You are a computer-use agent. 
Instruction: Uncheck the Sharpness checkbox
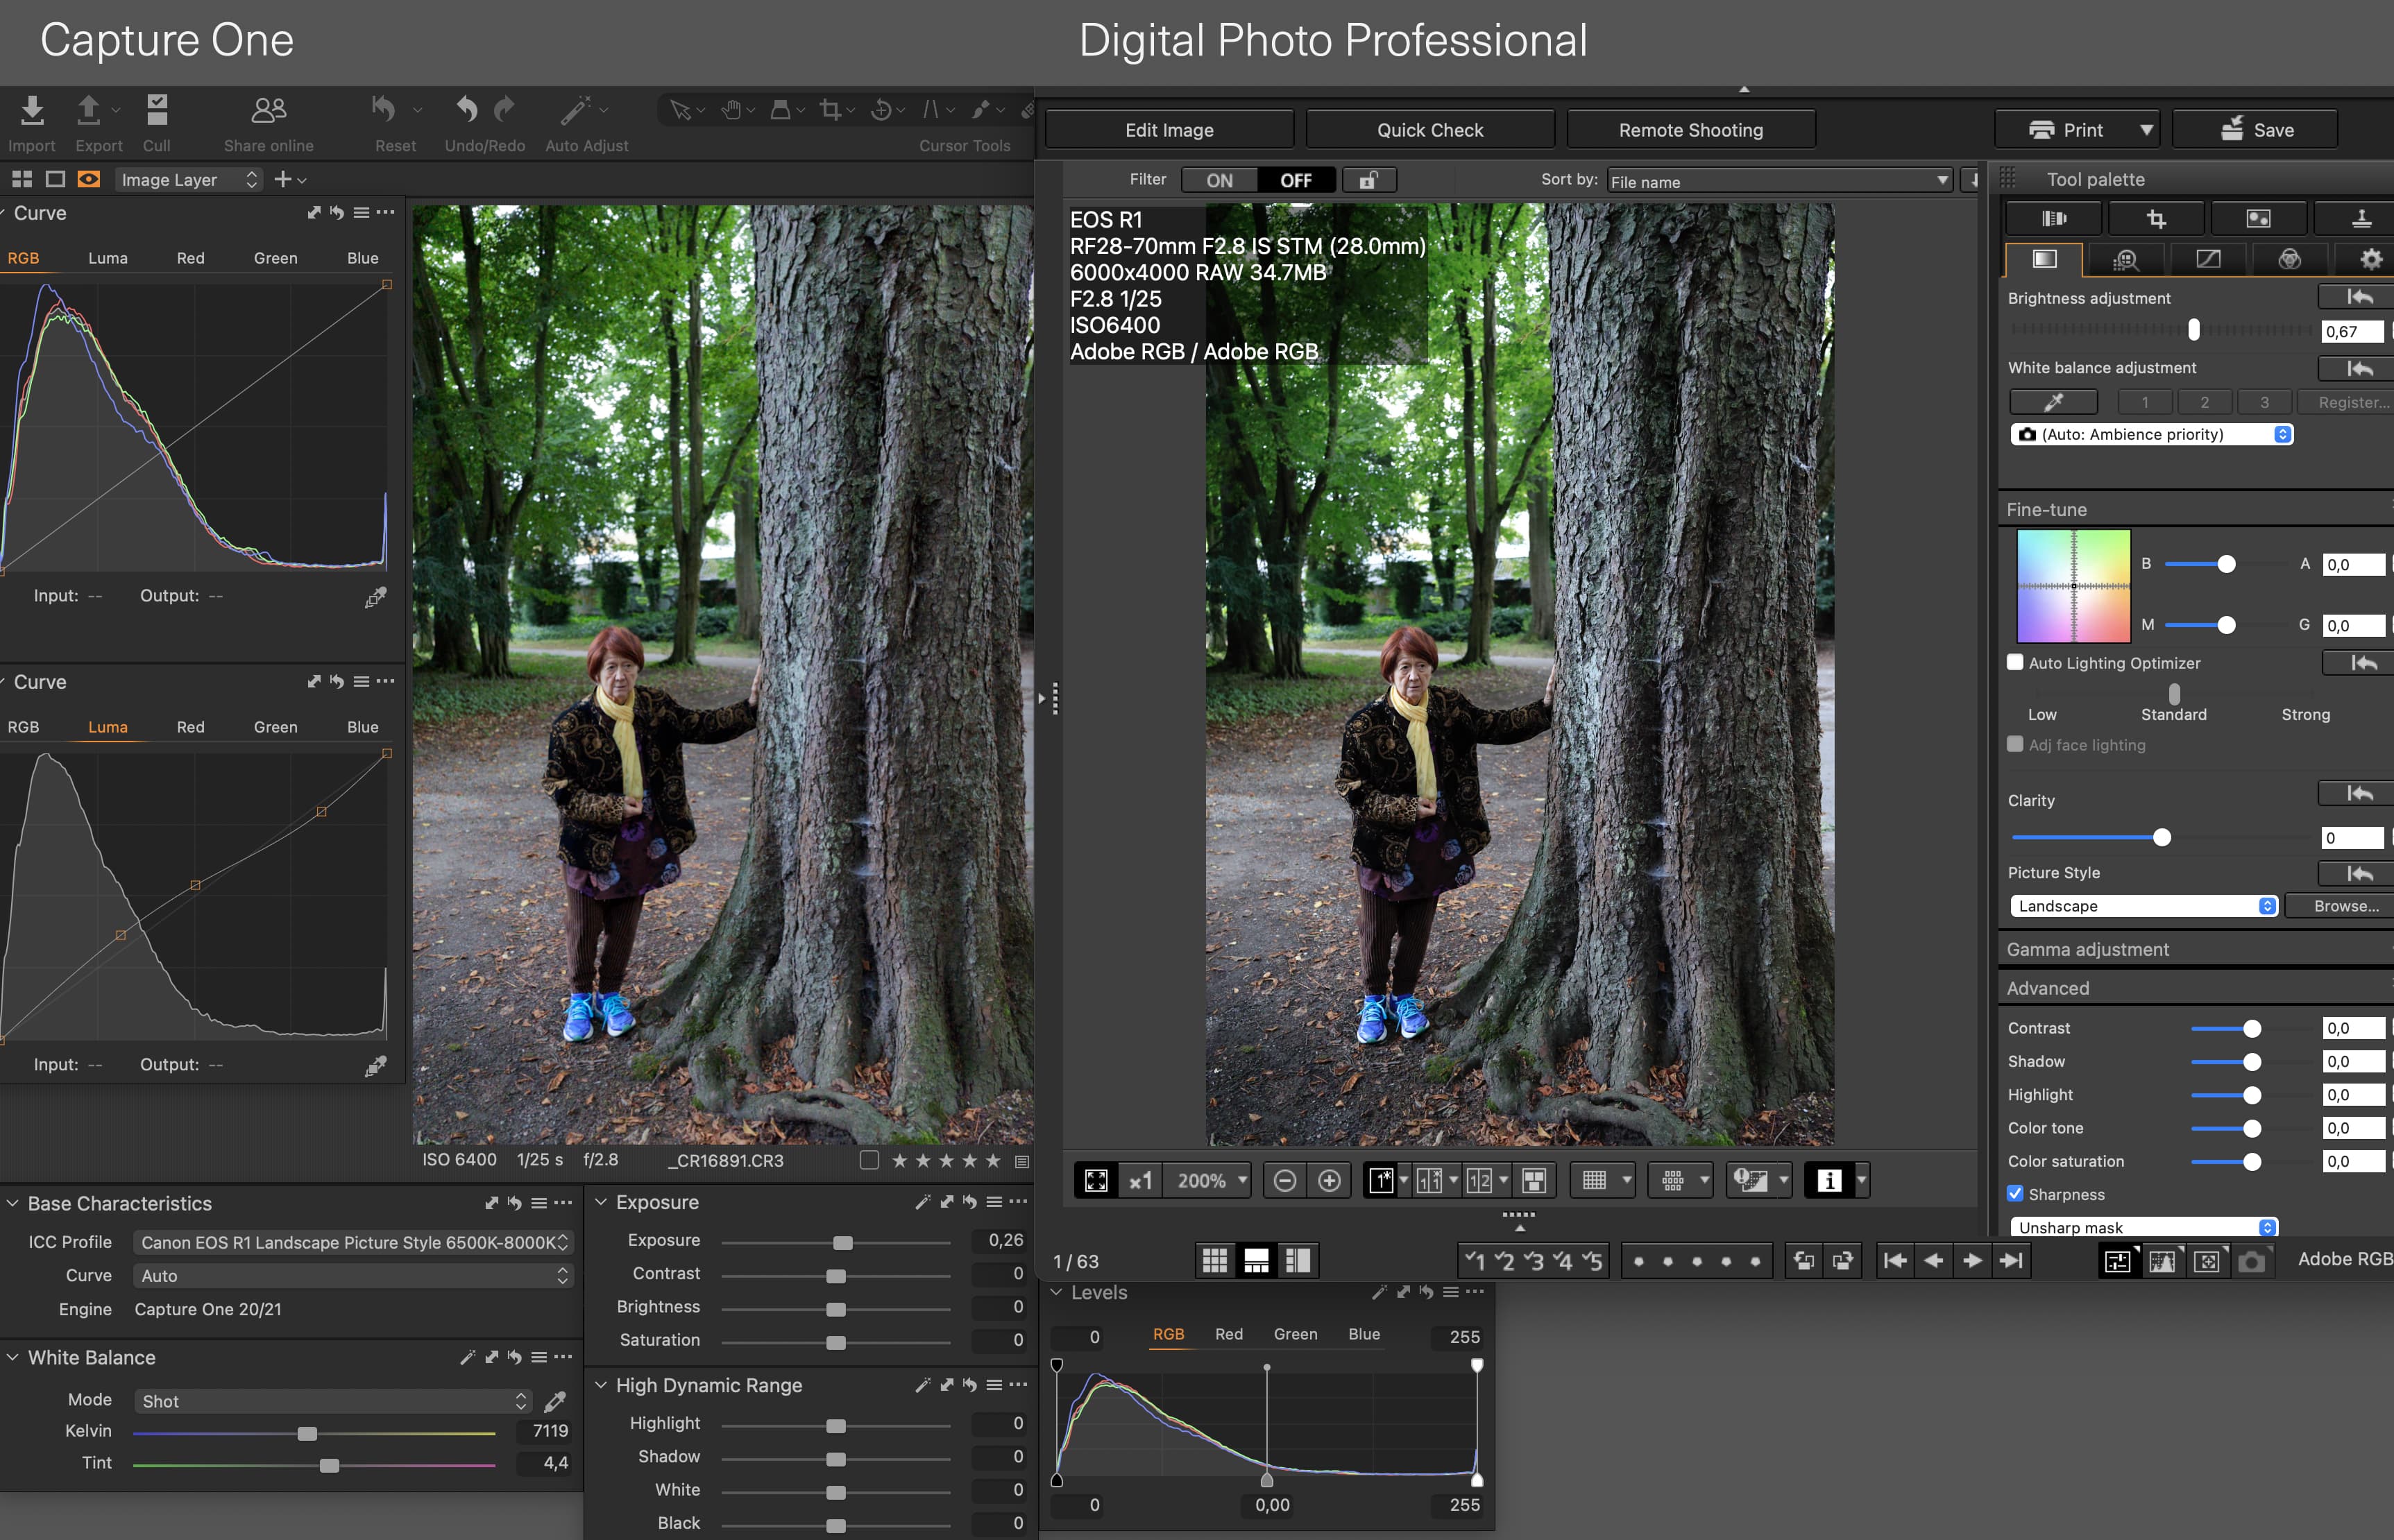pyautogui.click(x=2016, y=1194)
